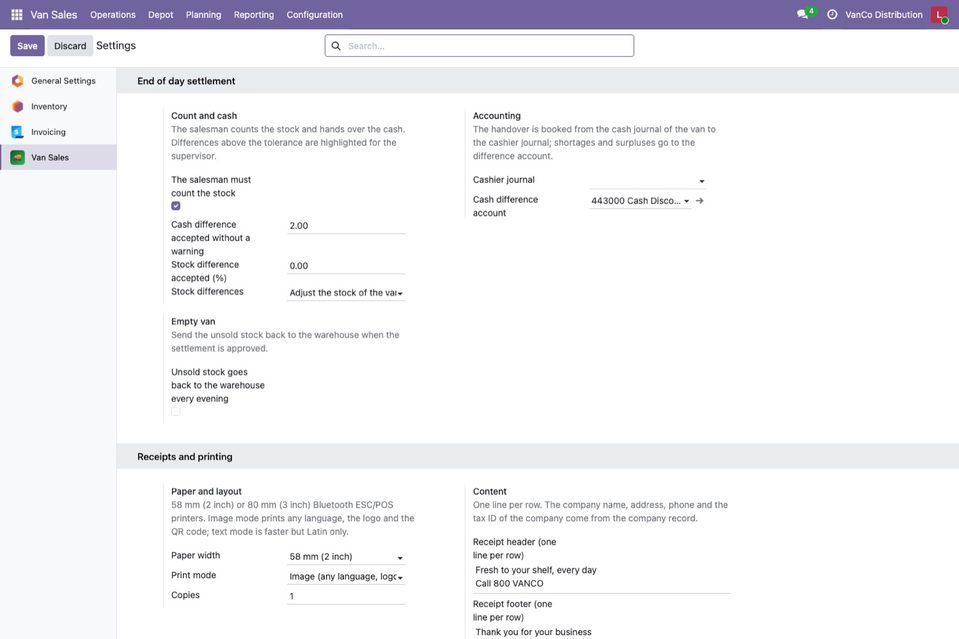Click the General Settings hexagon icon
This screenshot has width=959, height=639.
pyautogui.click(x=18, y=81)
